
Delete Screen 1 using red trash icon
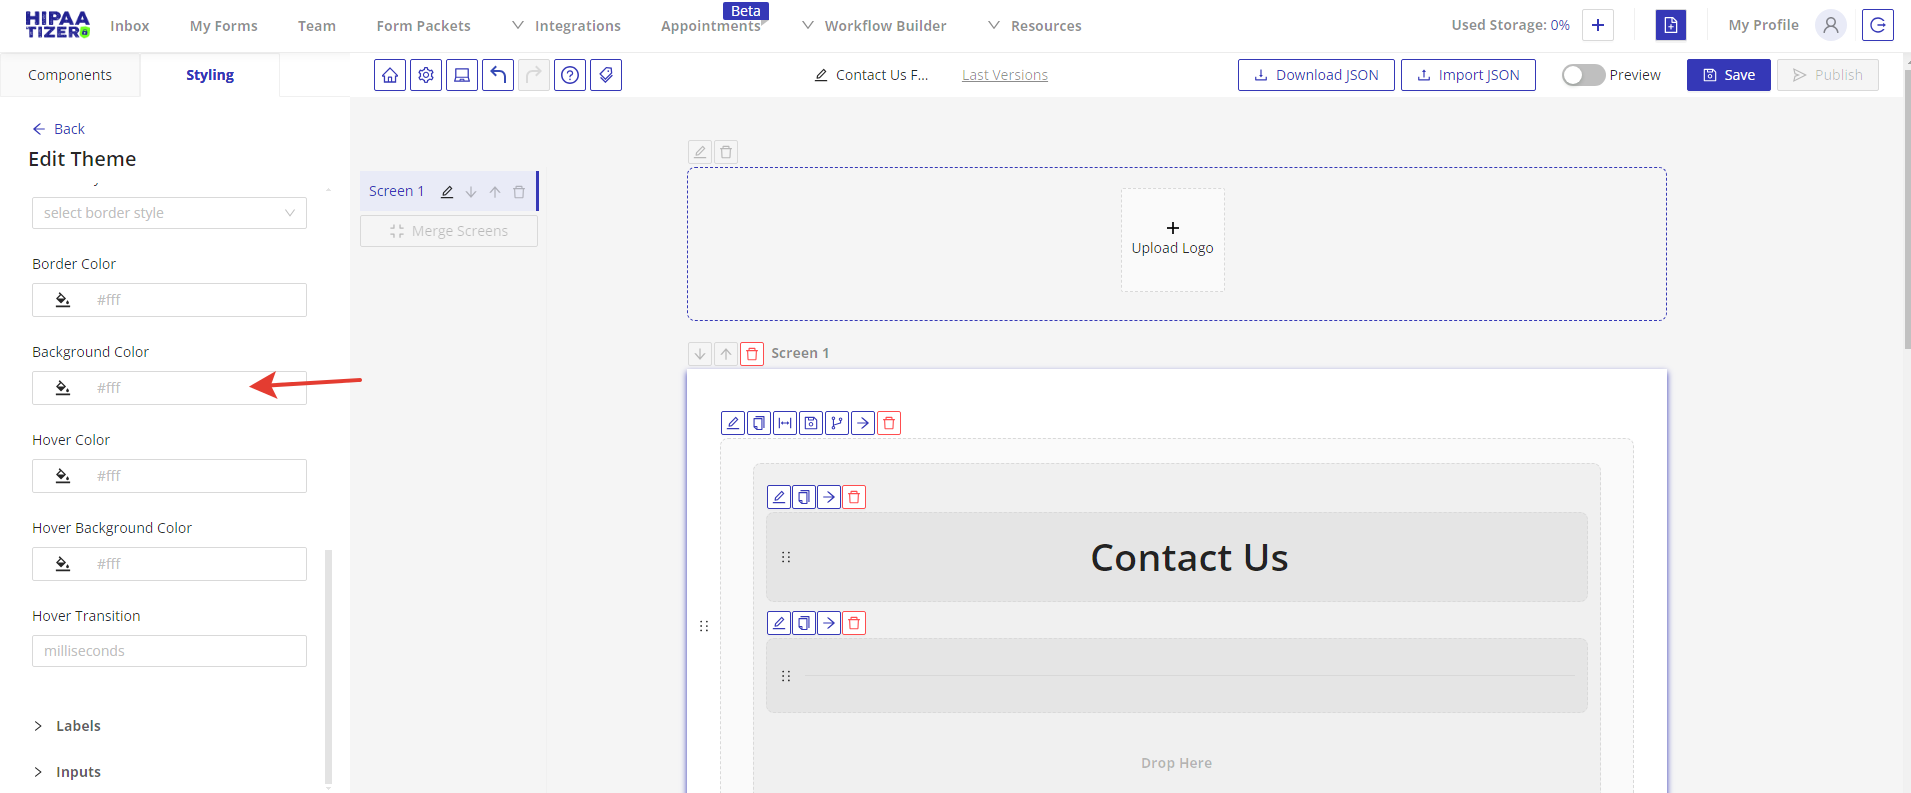pyautogui.click(x=752, y=354)
